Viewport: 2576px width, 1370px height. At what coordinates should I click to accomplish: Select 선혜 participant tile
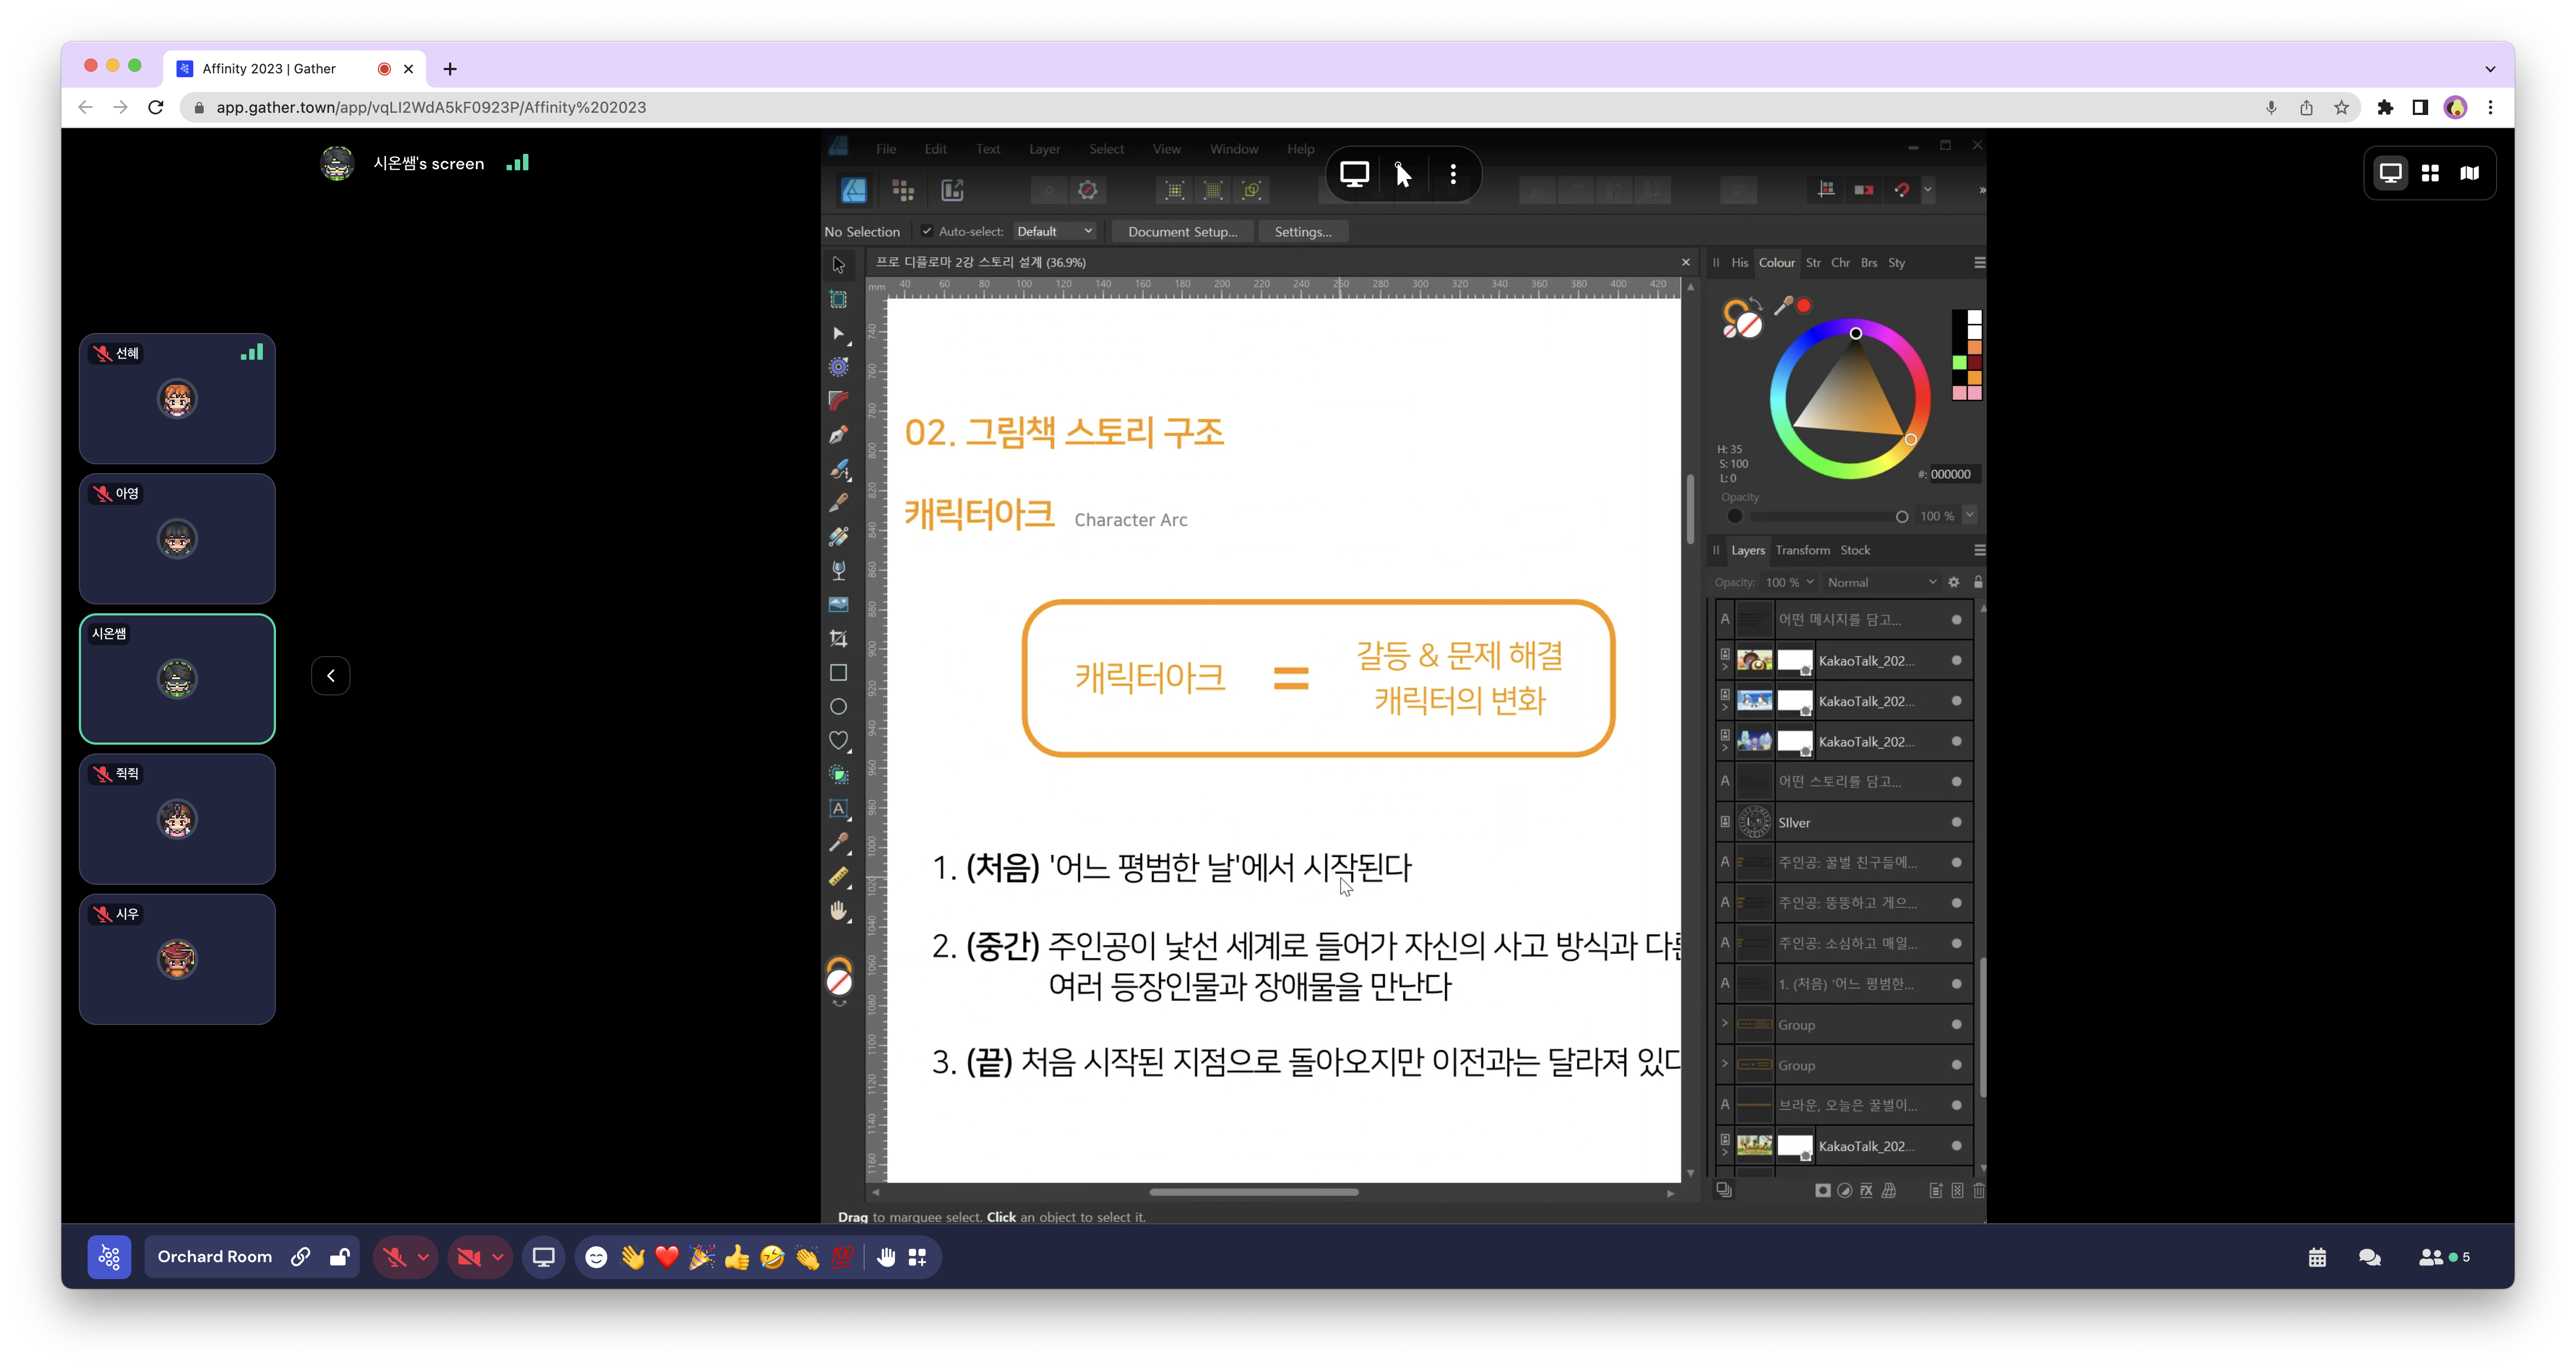click(x=177, y=398)
